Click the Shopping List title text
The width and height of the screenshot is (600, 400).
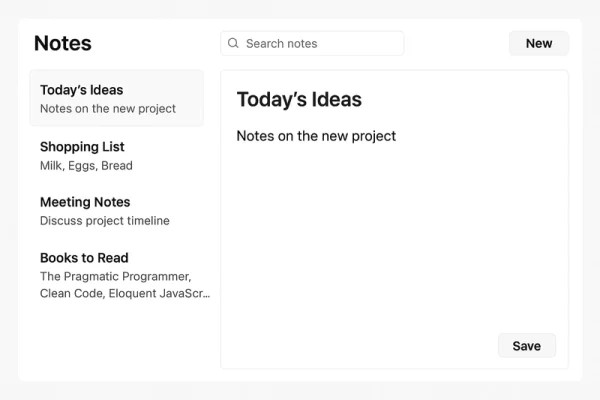[82, 147]
